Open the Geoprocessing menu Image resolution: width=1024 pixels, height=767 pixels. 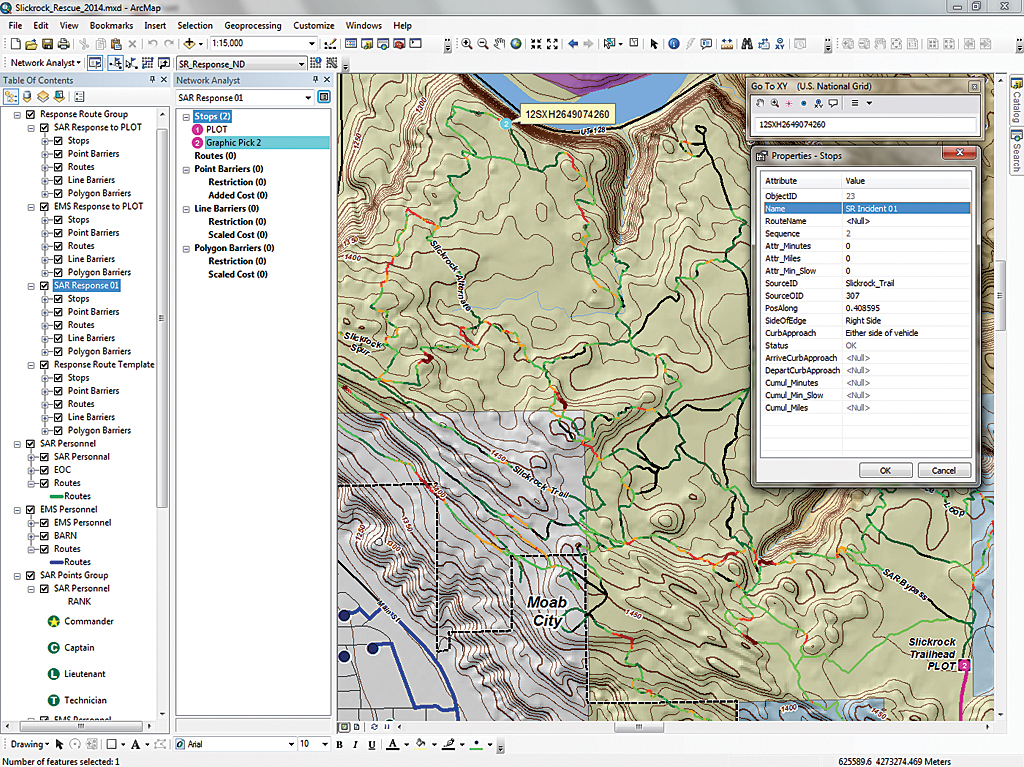(x=252, y=25)
